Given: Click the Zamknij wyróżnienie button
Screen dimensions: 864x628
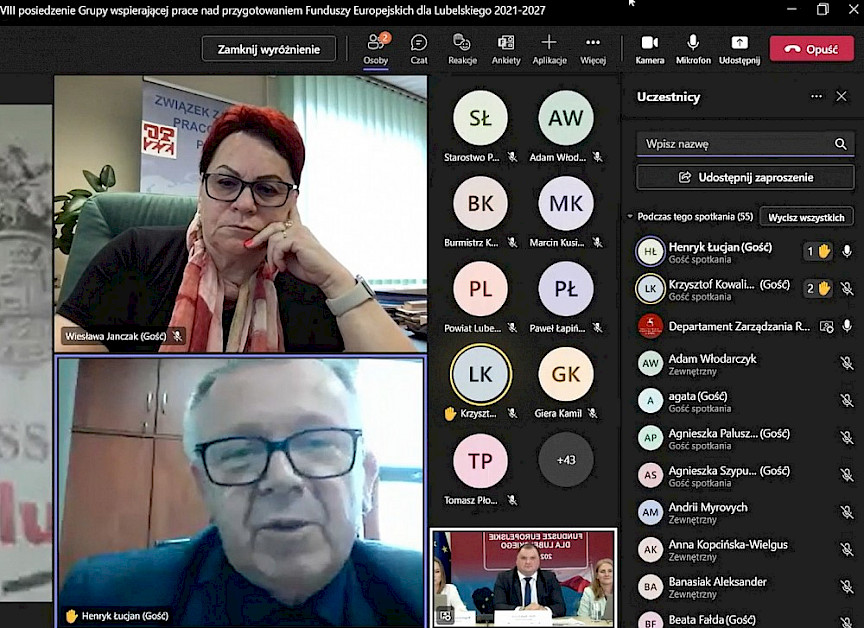Looking at the screenshot, I should pyautogui.click(x=269, y=49).
